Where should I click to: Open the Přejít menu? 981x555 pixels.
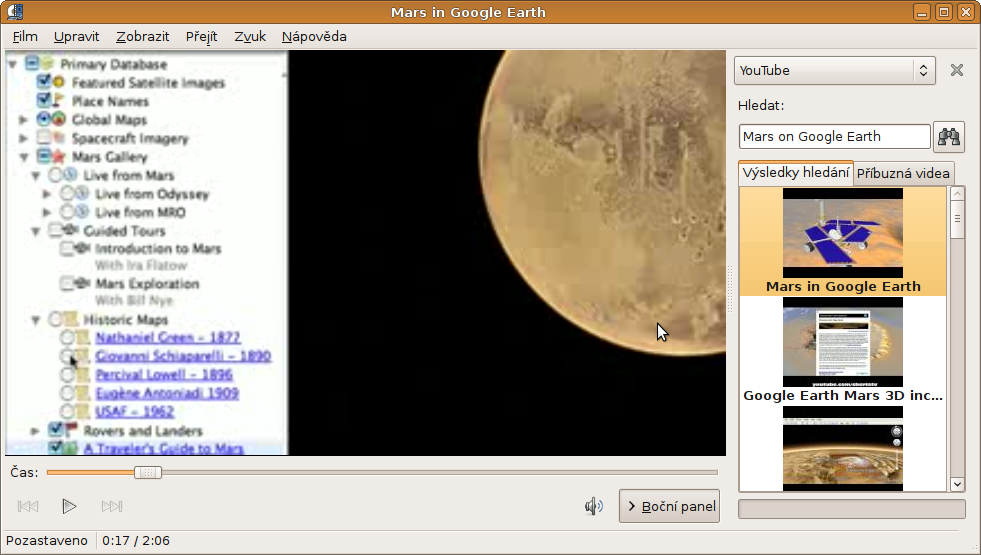click(x=201, y=36)
